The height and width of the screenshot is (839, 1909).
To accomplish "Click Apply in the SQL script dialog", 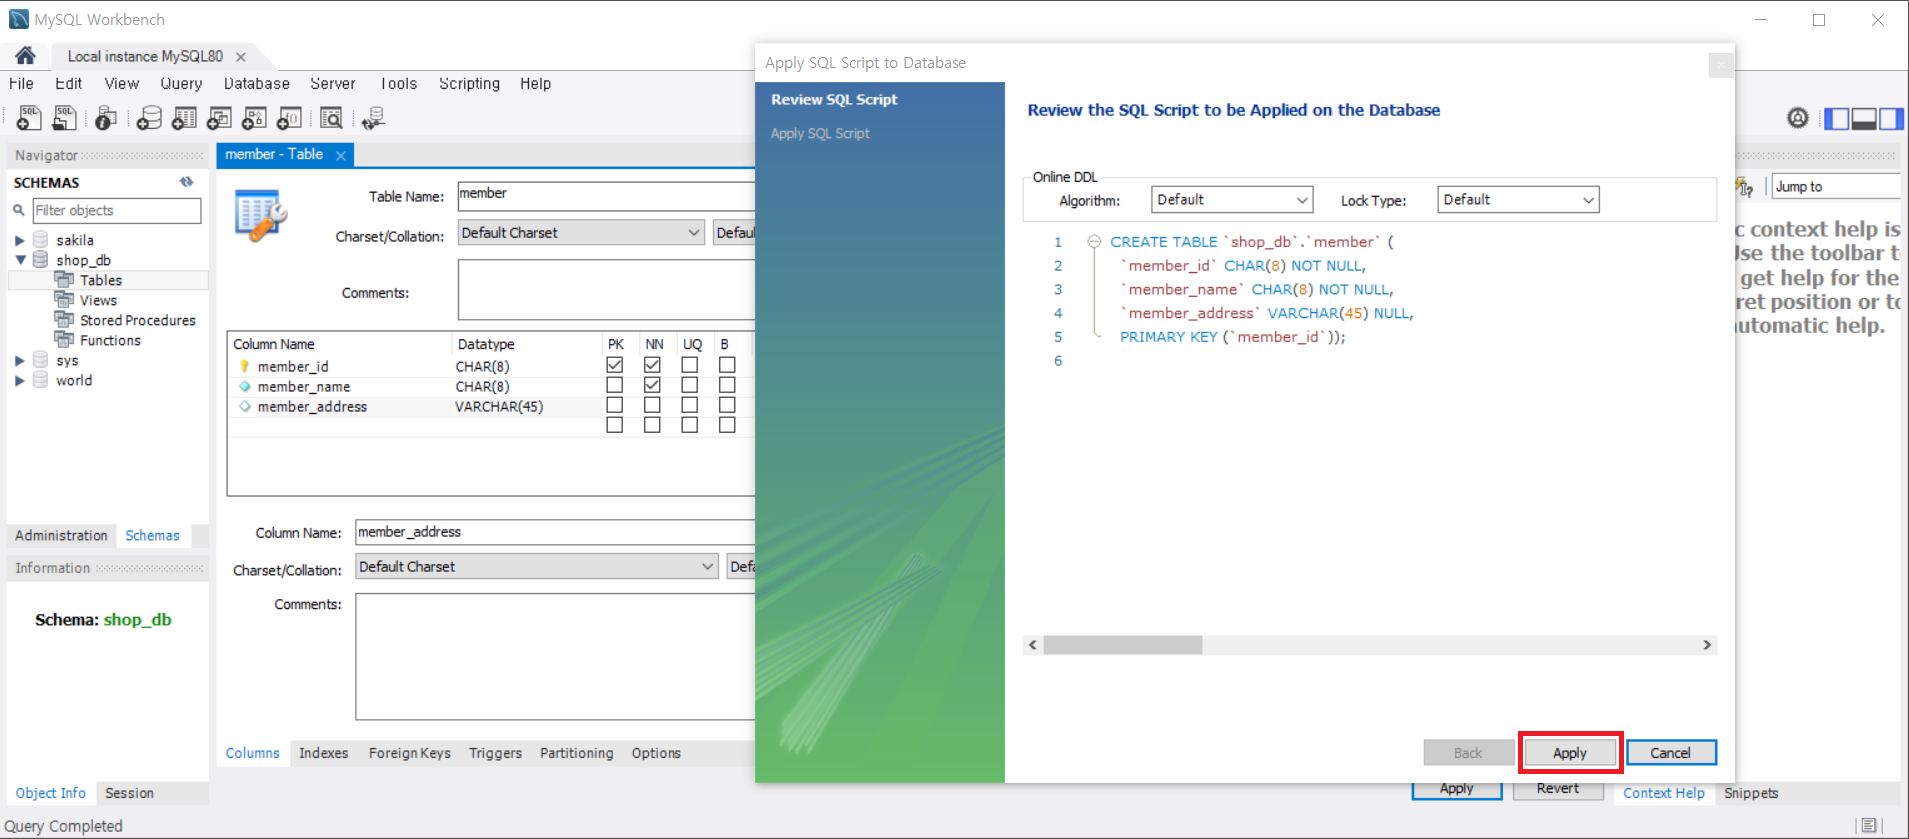I will point(1570,753).
